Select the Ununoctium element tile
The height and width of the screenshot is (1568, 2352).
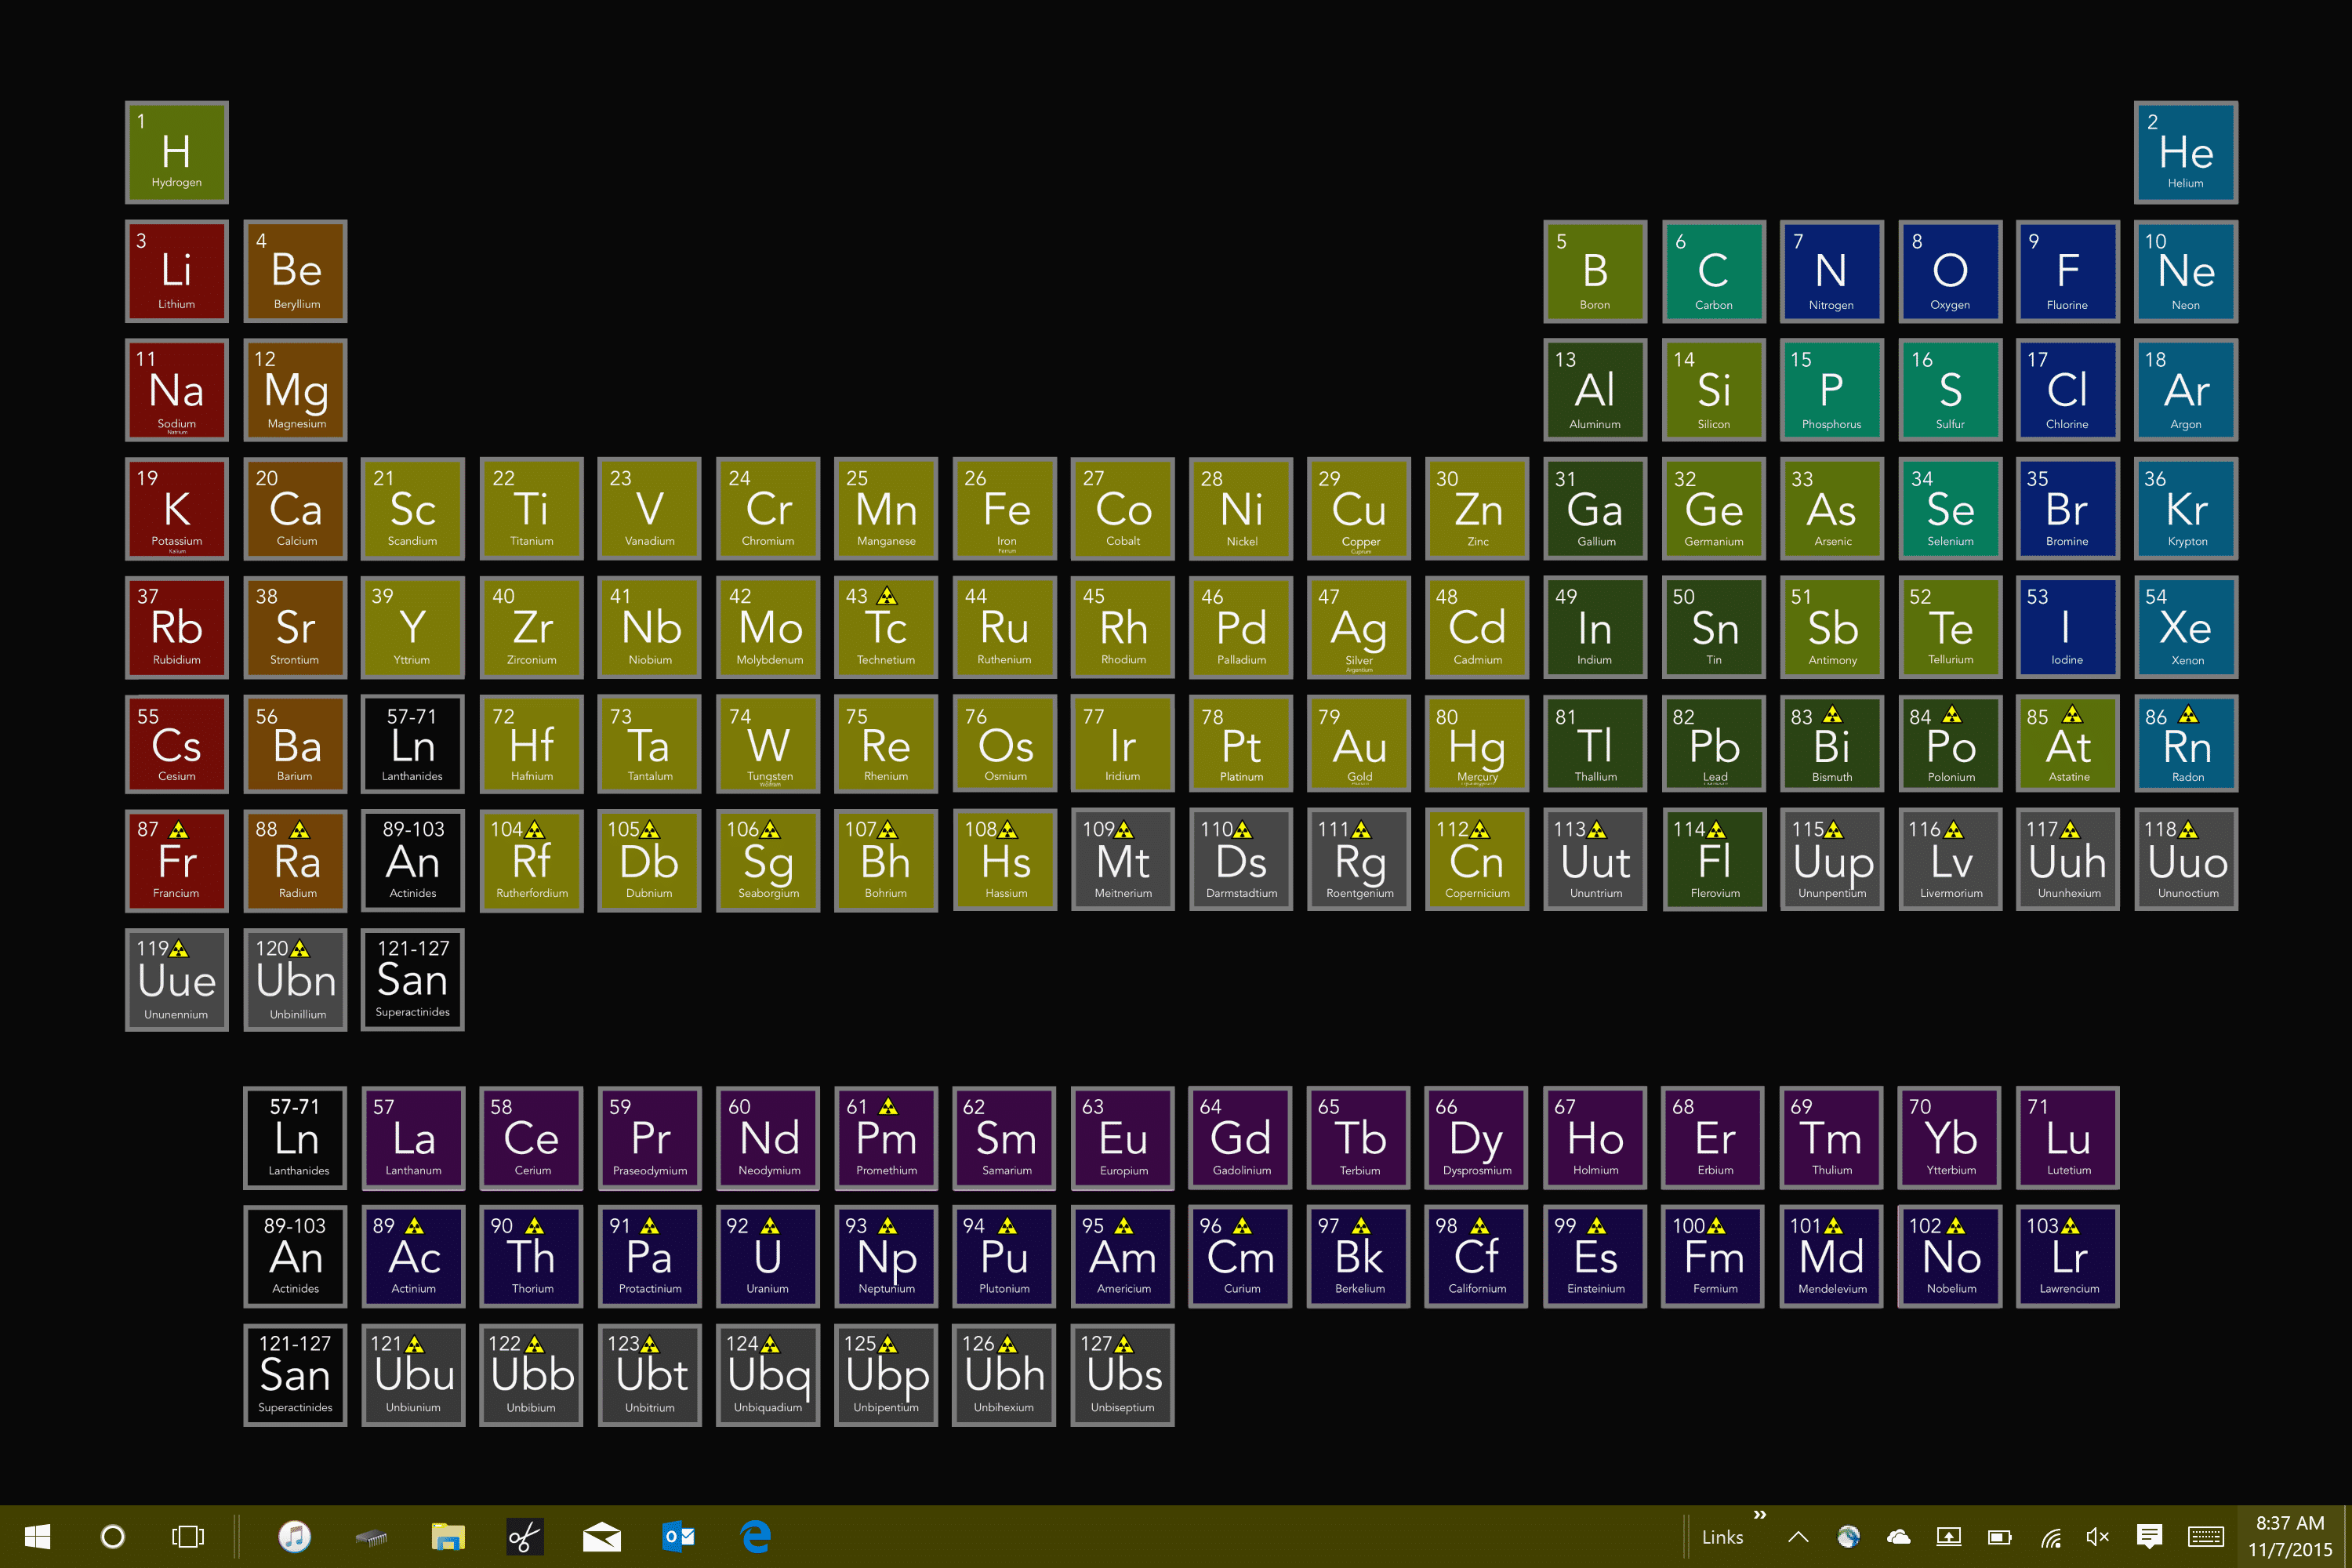click(2186, 860)
